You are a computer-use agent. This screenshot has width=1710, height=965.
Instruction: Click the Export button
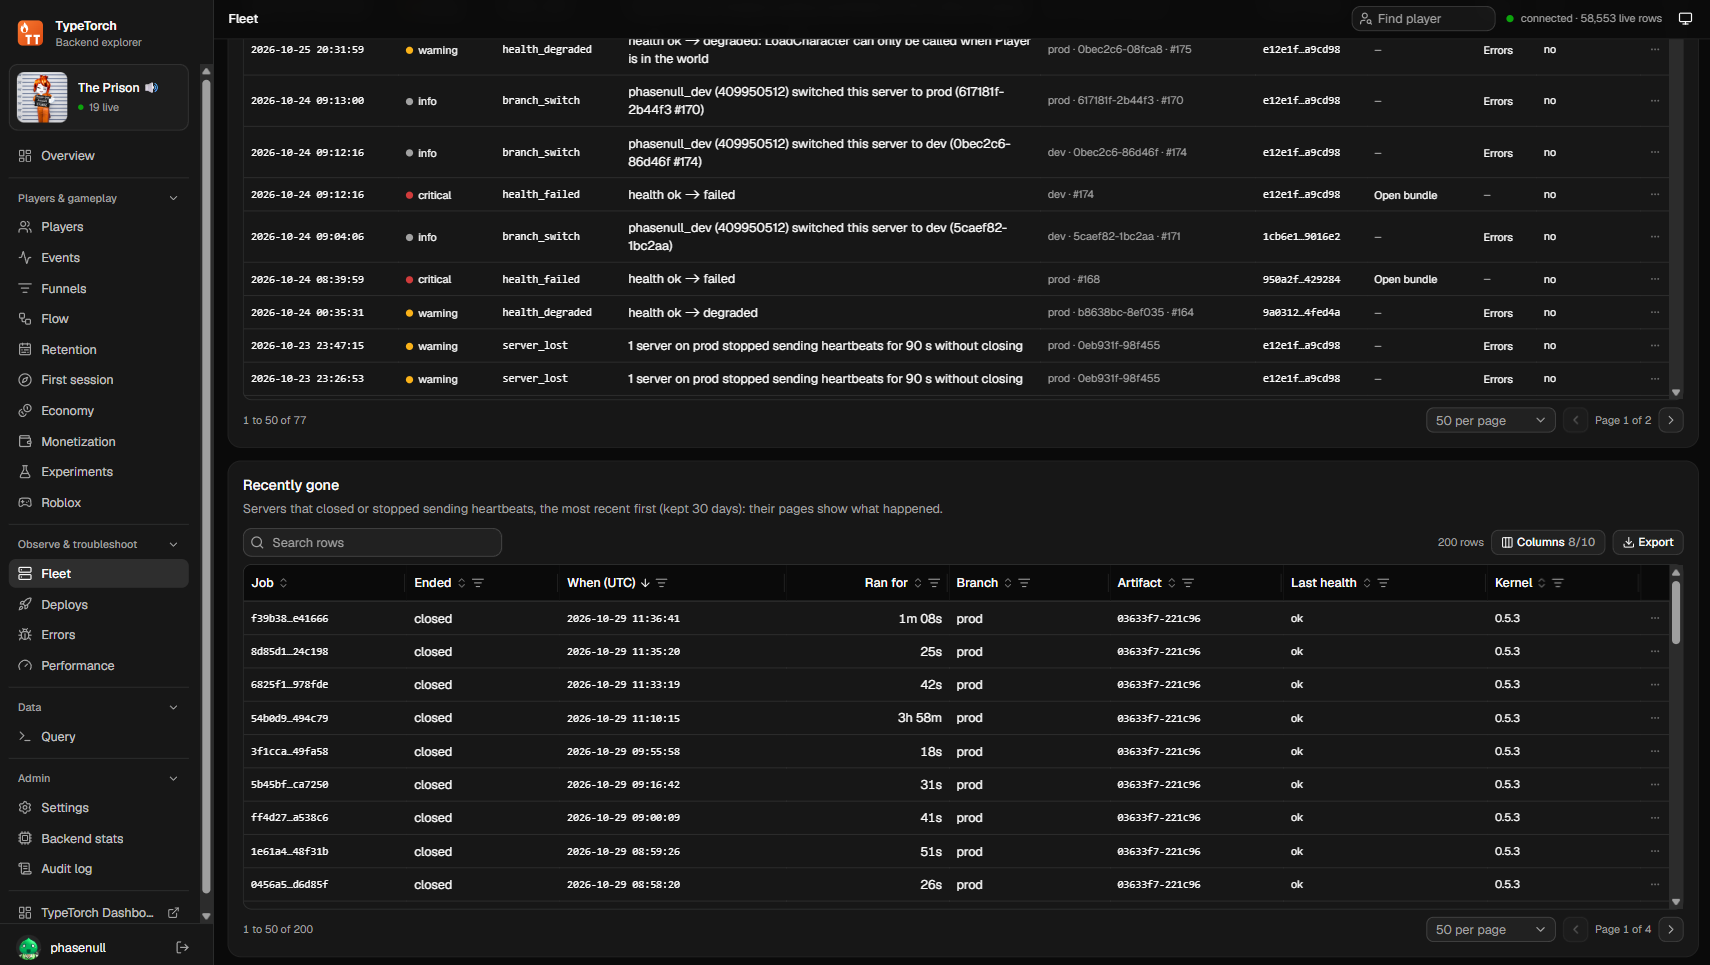point(1648,543)
